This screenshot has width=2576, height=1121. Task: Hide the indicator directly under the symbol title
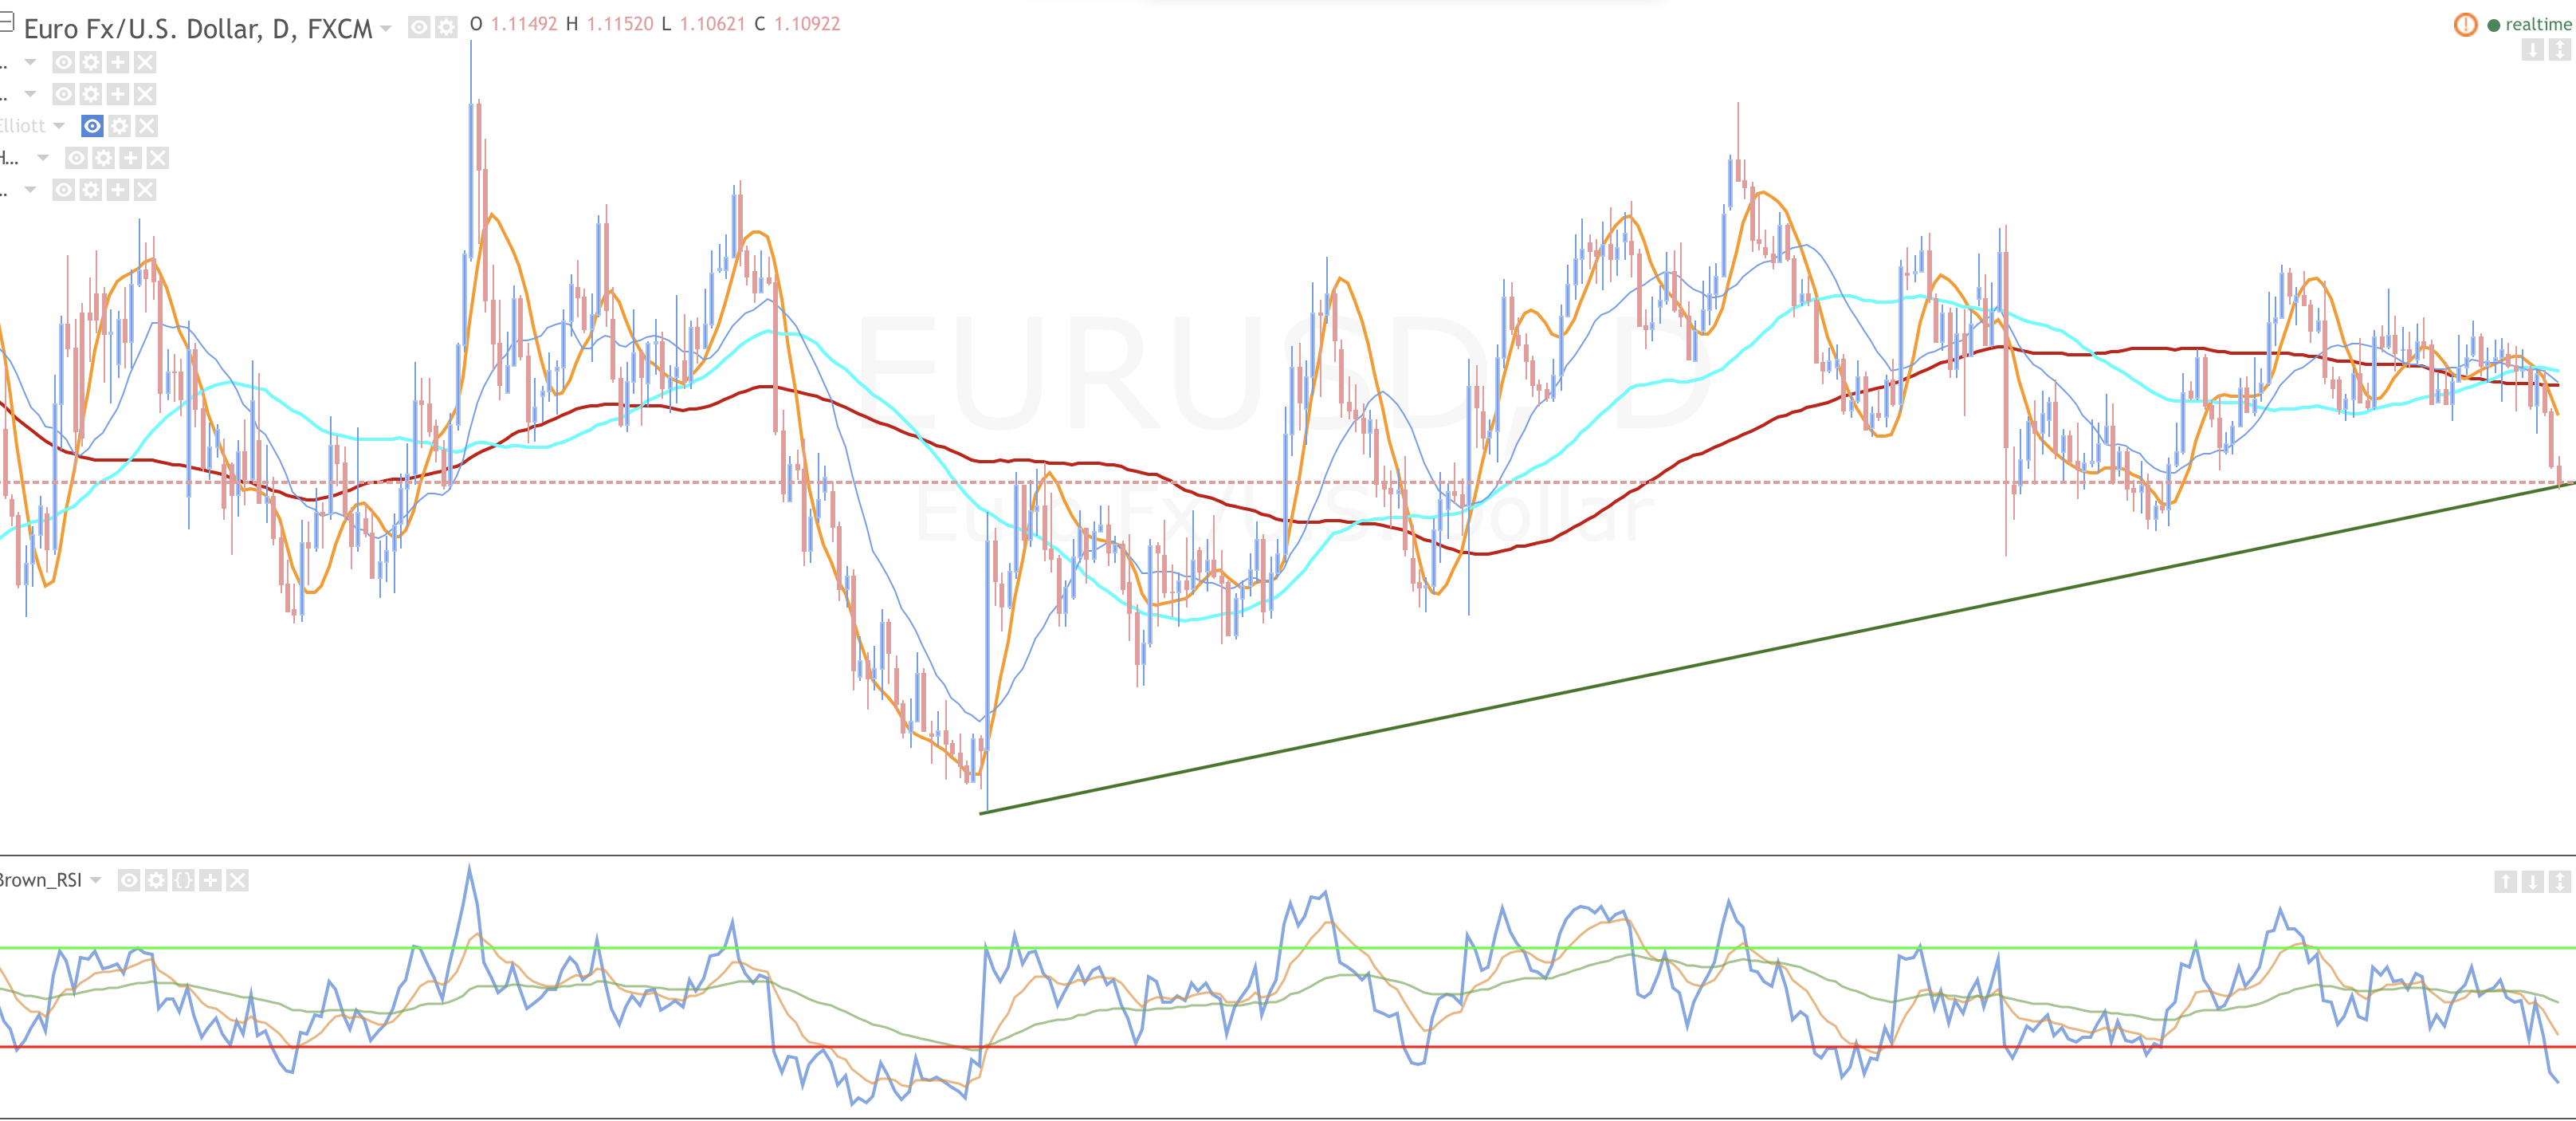[x=64, y=63]
